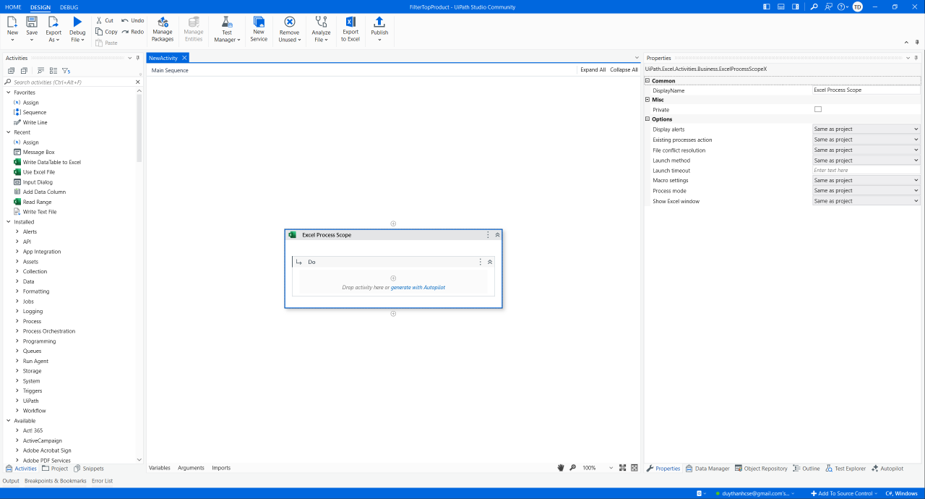Open Test Manager menu

pos(227,29)
